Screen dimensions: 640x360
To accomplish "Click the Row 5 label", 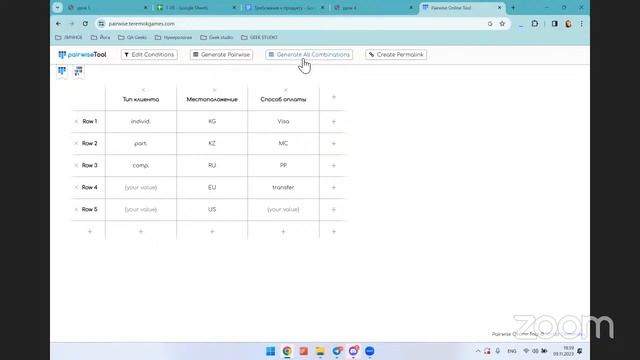I will pos(90,210).
